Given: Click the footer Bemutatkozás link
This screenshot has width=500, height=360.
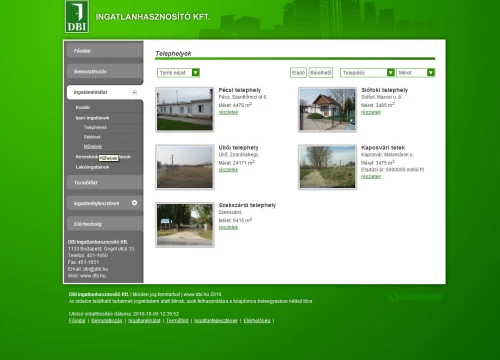Looking at the screenshot, I should click(x=107, y=321).
